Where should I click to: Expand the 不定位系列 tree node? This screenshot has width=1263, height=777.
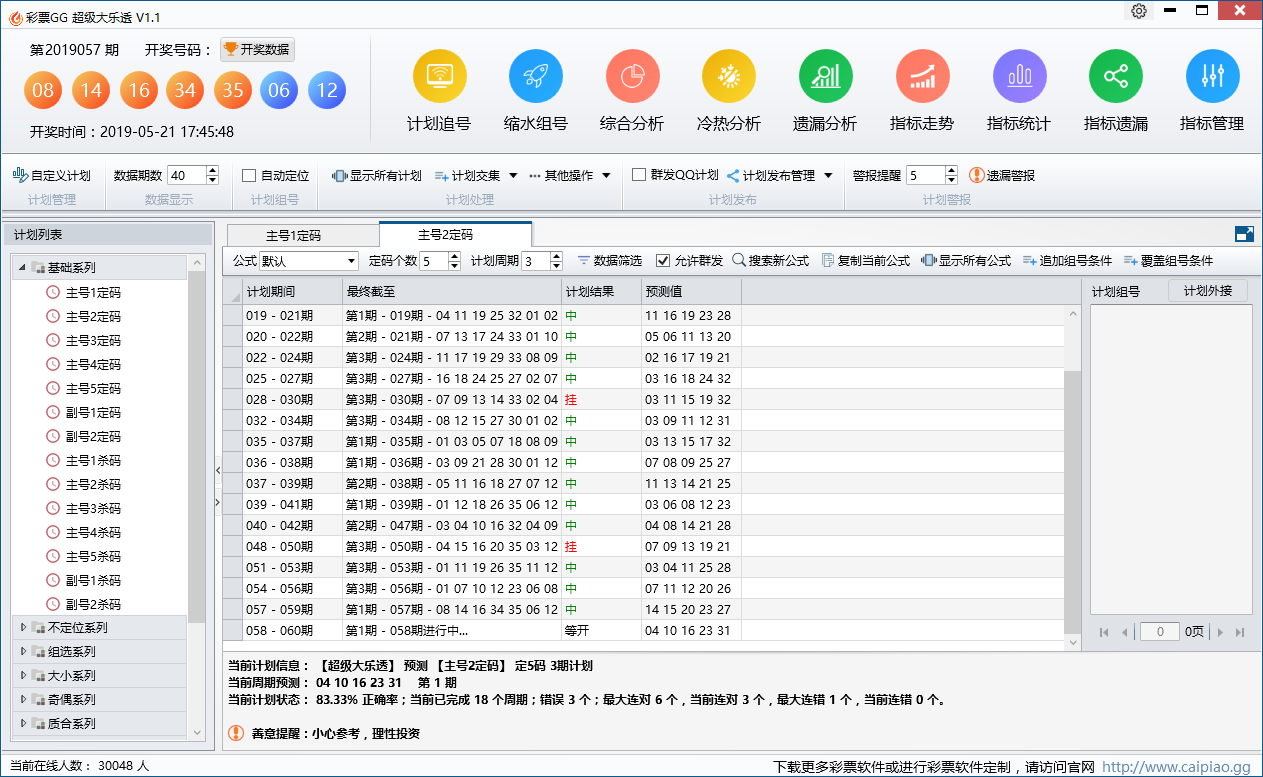[24, 628]
